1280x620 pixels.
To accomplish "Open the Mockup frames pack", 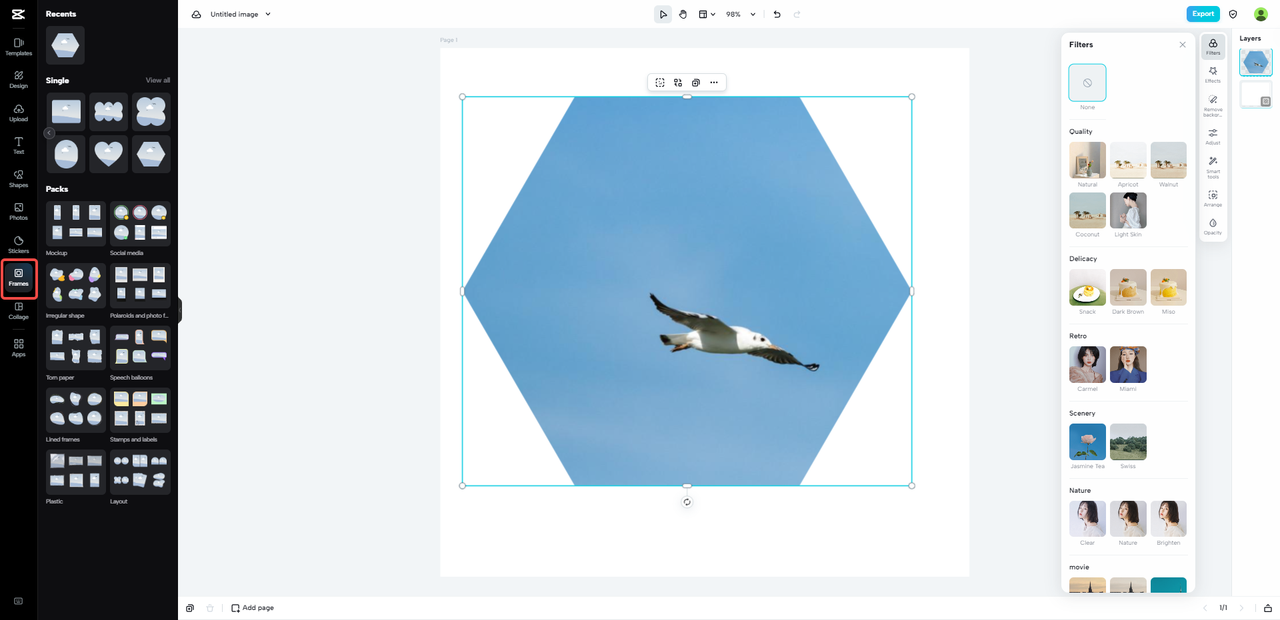I will coord(76,224).
